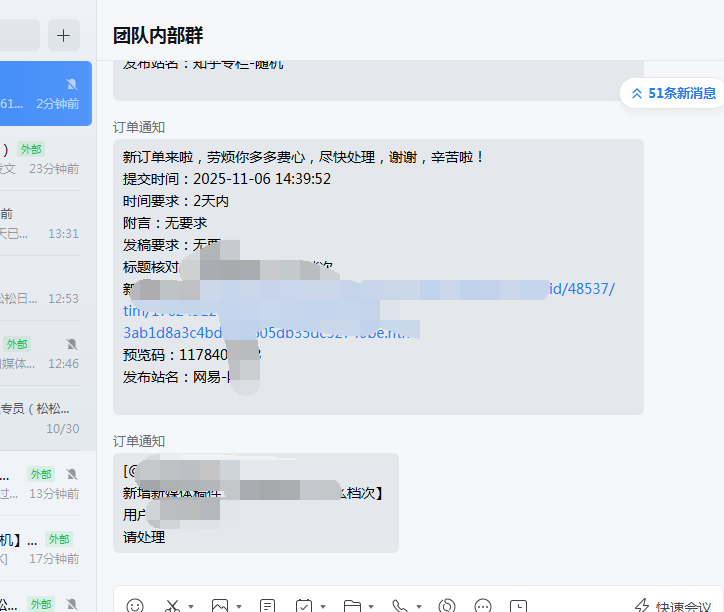Viewport: 724px width, 612px height.
Task: Click the clock square icon in the toolbar
Action: tap(519, 606)
